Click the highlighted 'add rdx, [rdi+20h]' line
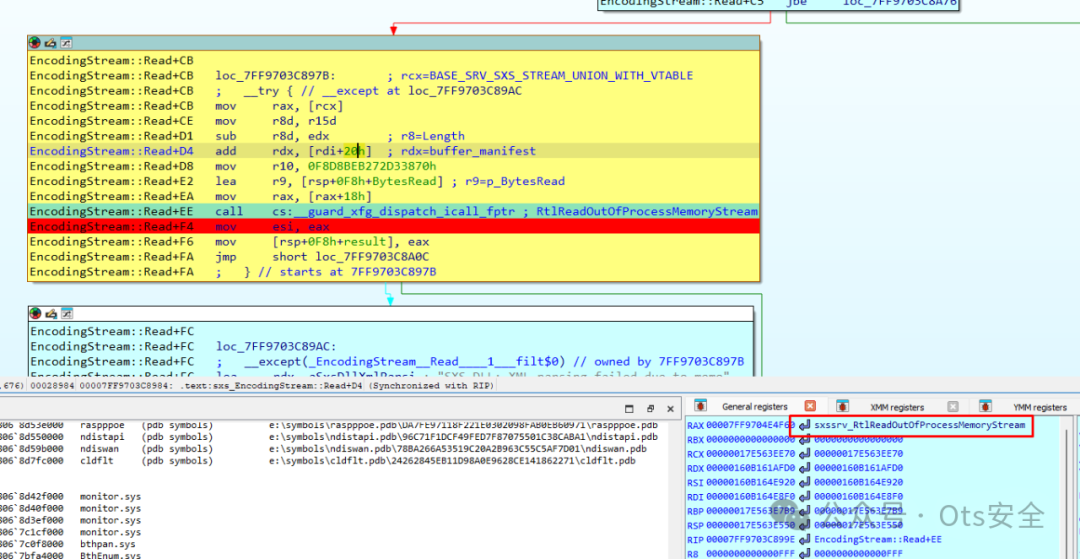The image size is (1080, 559). click(x=393, y=151)
